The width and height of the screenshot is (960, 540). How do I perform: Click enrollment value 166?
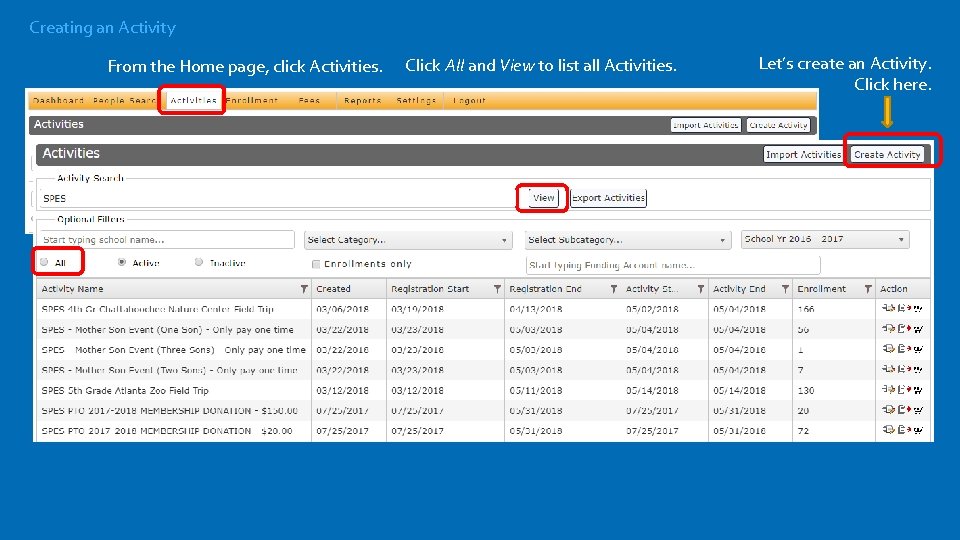pyautogui.click(x=806, y=309)
